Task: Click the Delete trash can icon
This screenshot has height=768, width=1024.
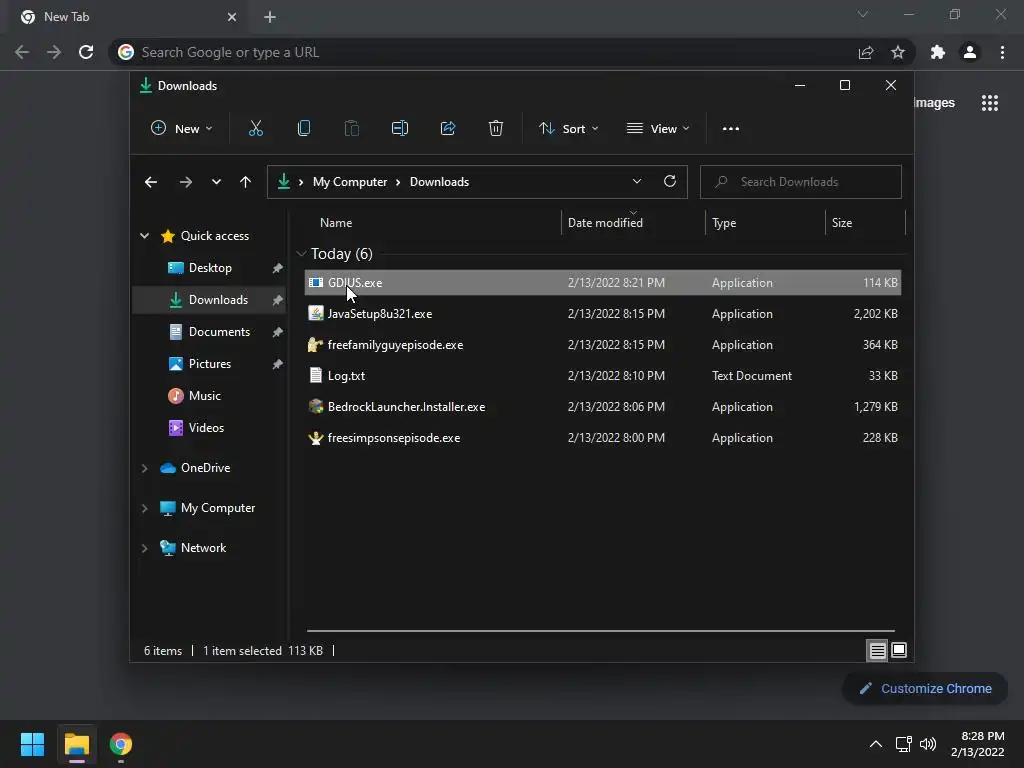Action: [x=496, y=129]
